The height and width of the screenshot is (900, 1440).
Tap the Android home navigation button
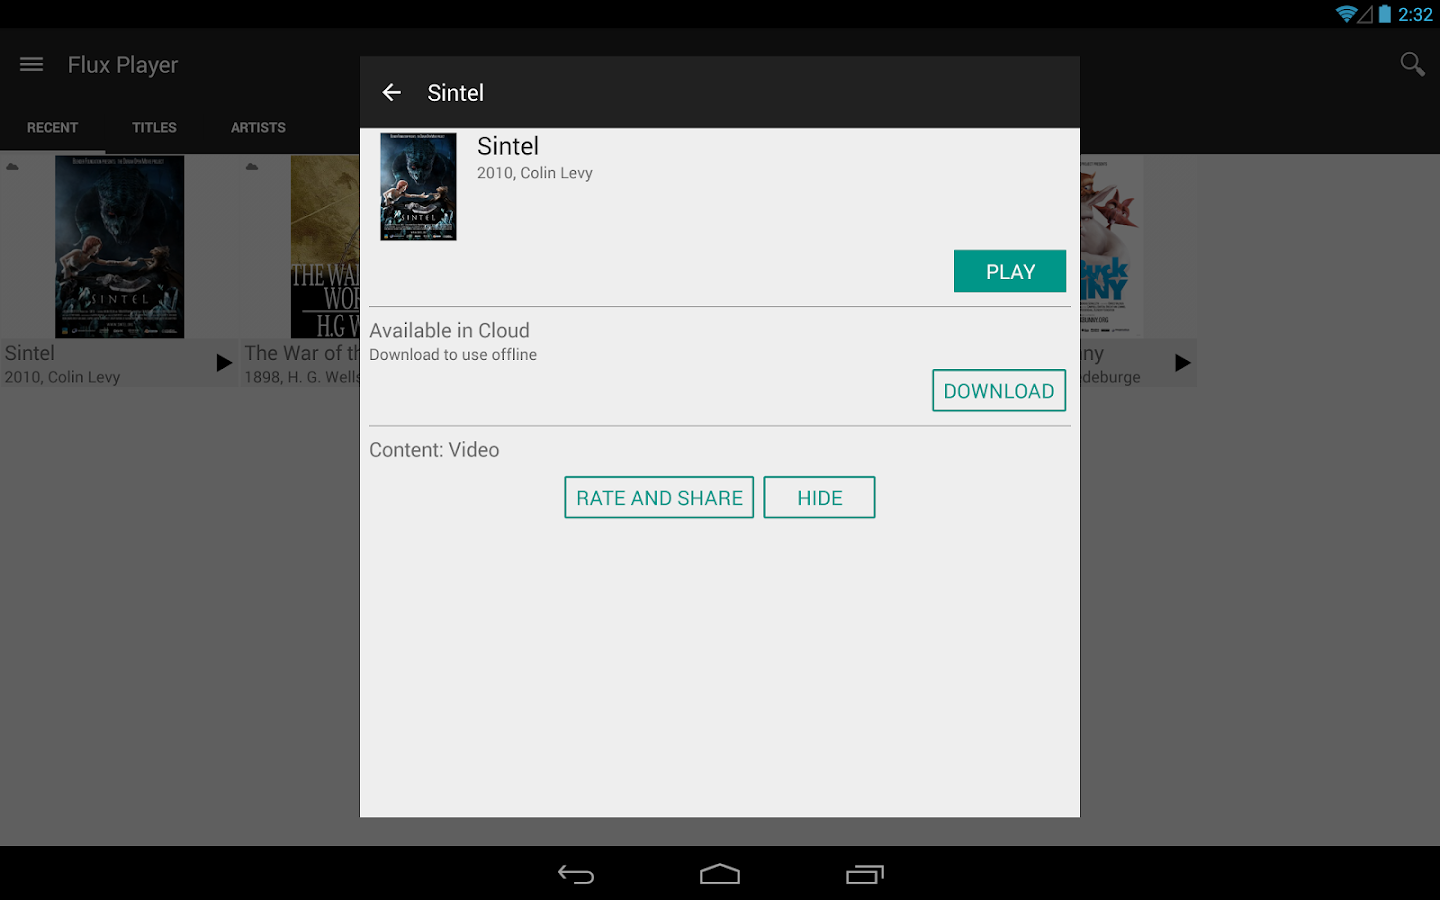720,875
